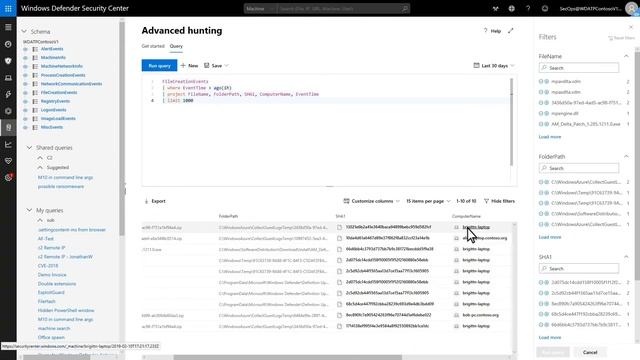
Task: Toggle the eye icon for MiscEvents table
Action: point(25,127)
